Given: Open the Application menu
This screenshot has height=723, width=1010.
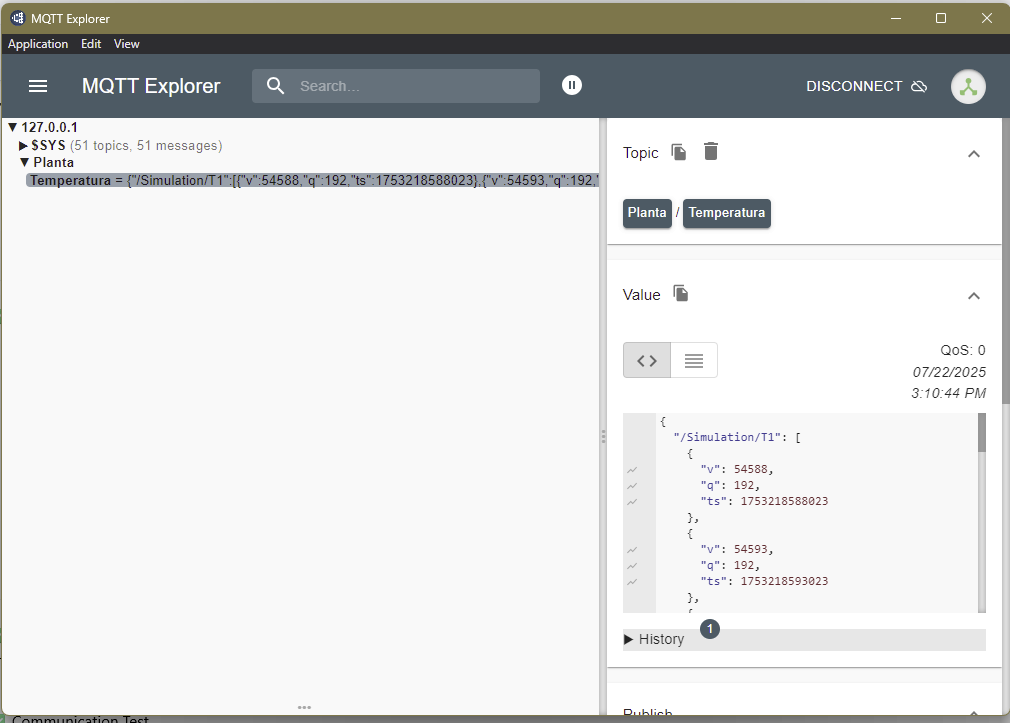Looking at the screenshot, I should [38, 44].
